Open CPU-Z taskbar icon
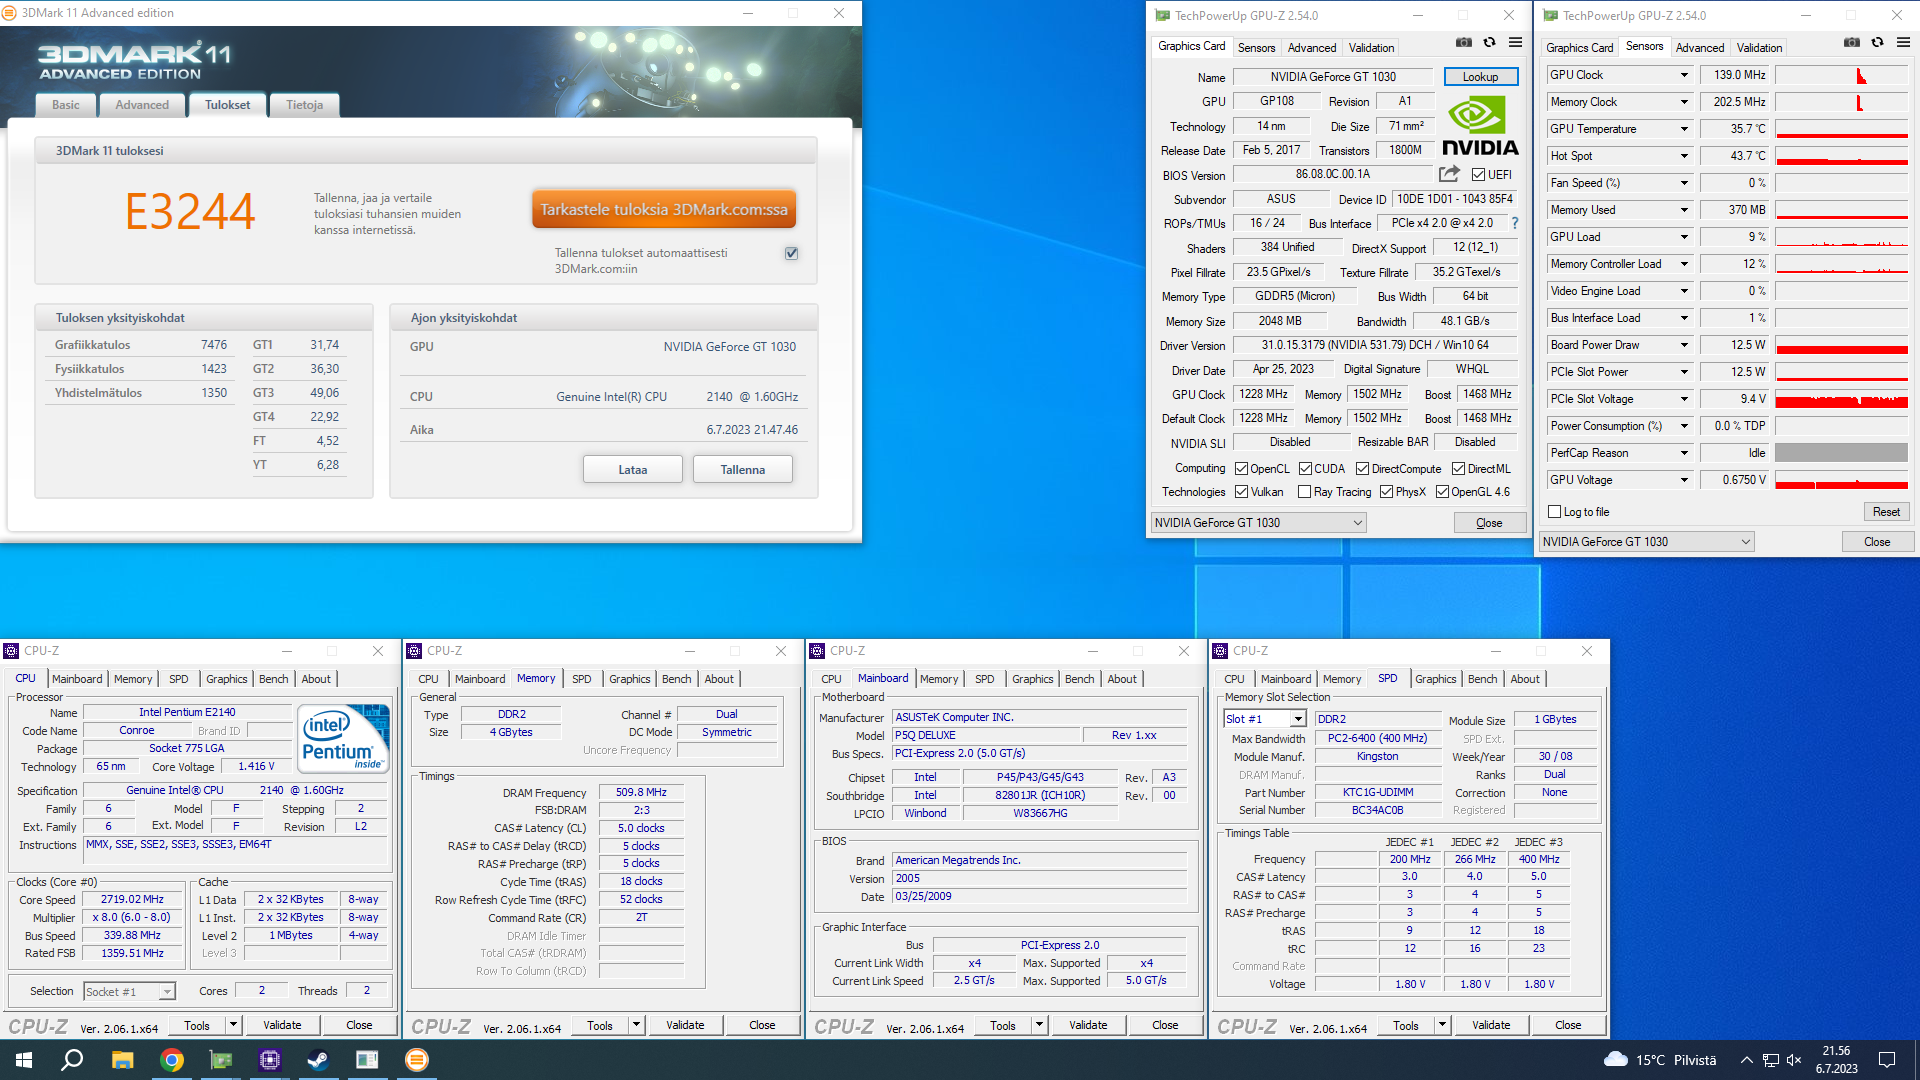 269,1060
